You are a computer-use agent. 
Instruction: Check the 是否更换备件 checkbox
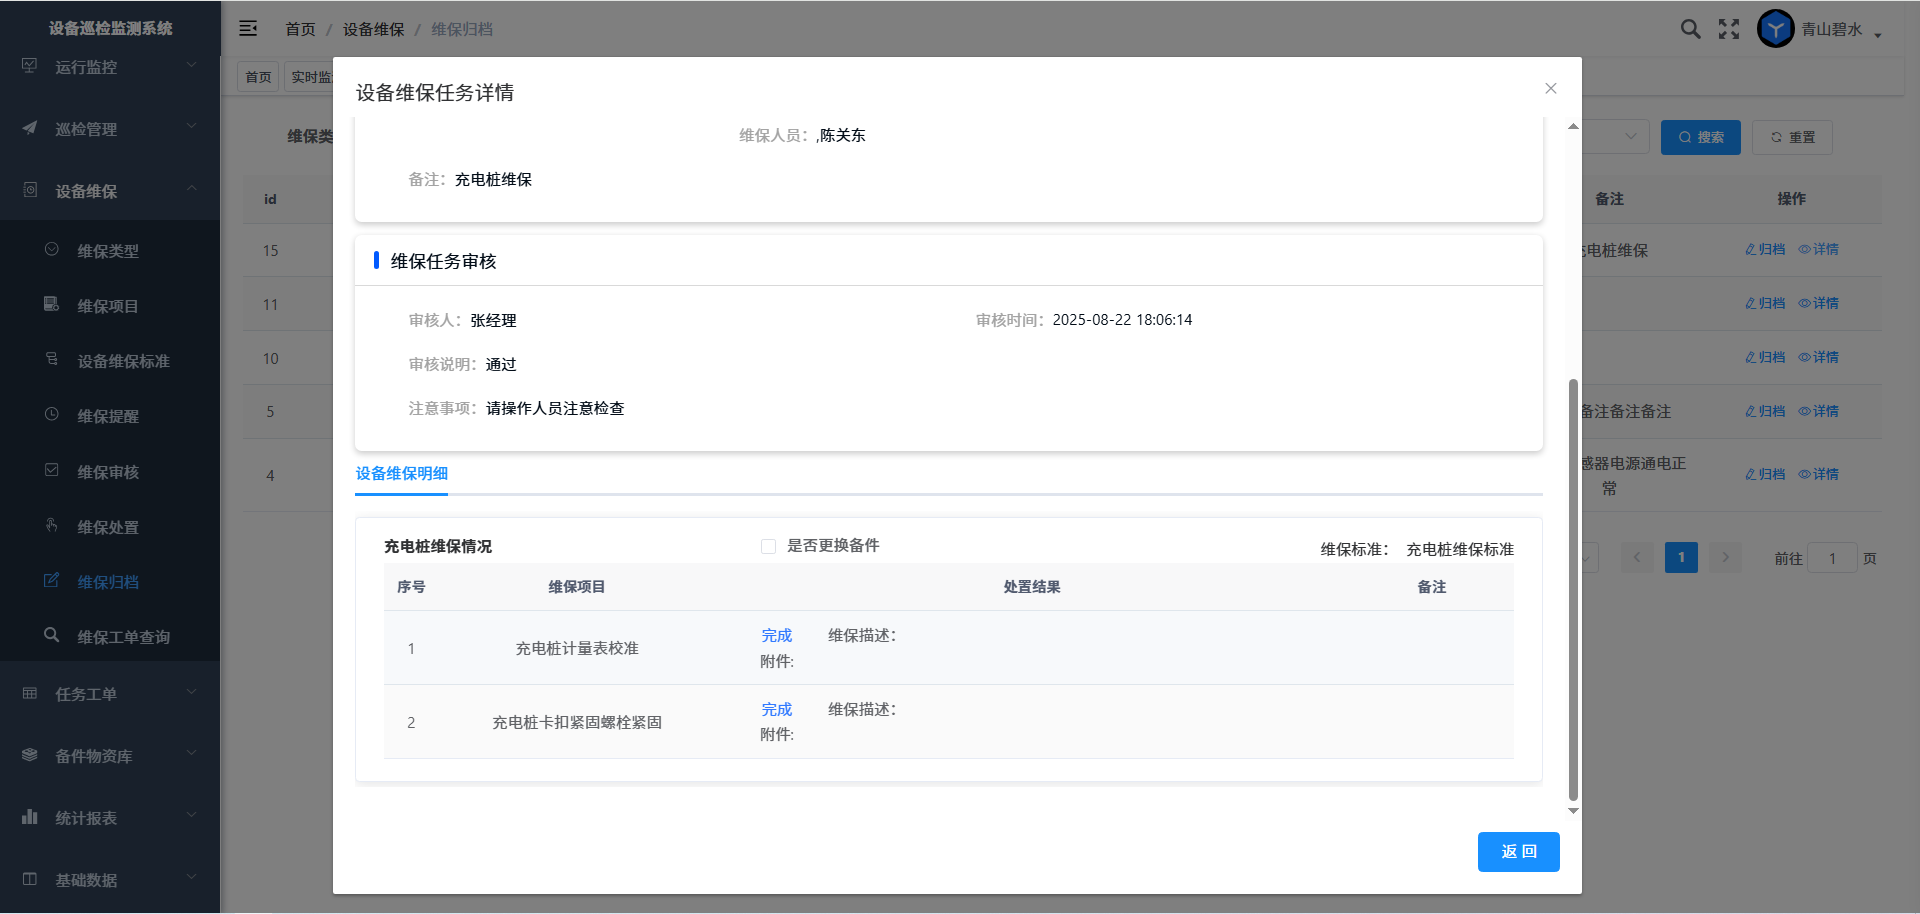[x=768, y=546]
